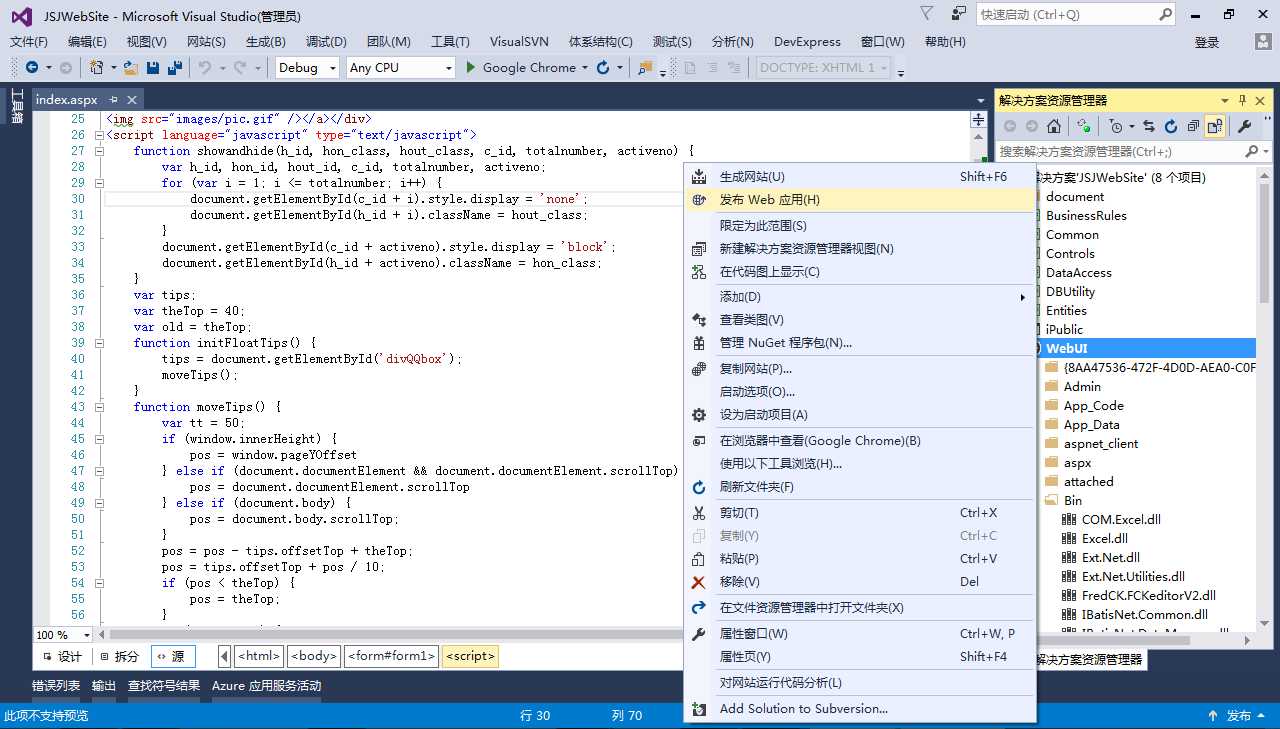
Task: Toggle auto-hide pin of Solution Explorer panel
Action: click(1243, 100)
